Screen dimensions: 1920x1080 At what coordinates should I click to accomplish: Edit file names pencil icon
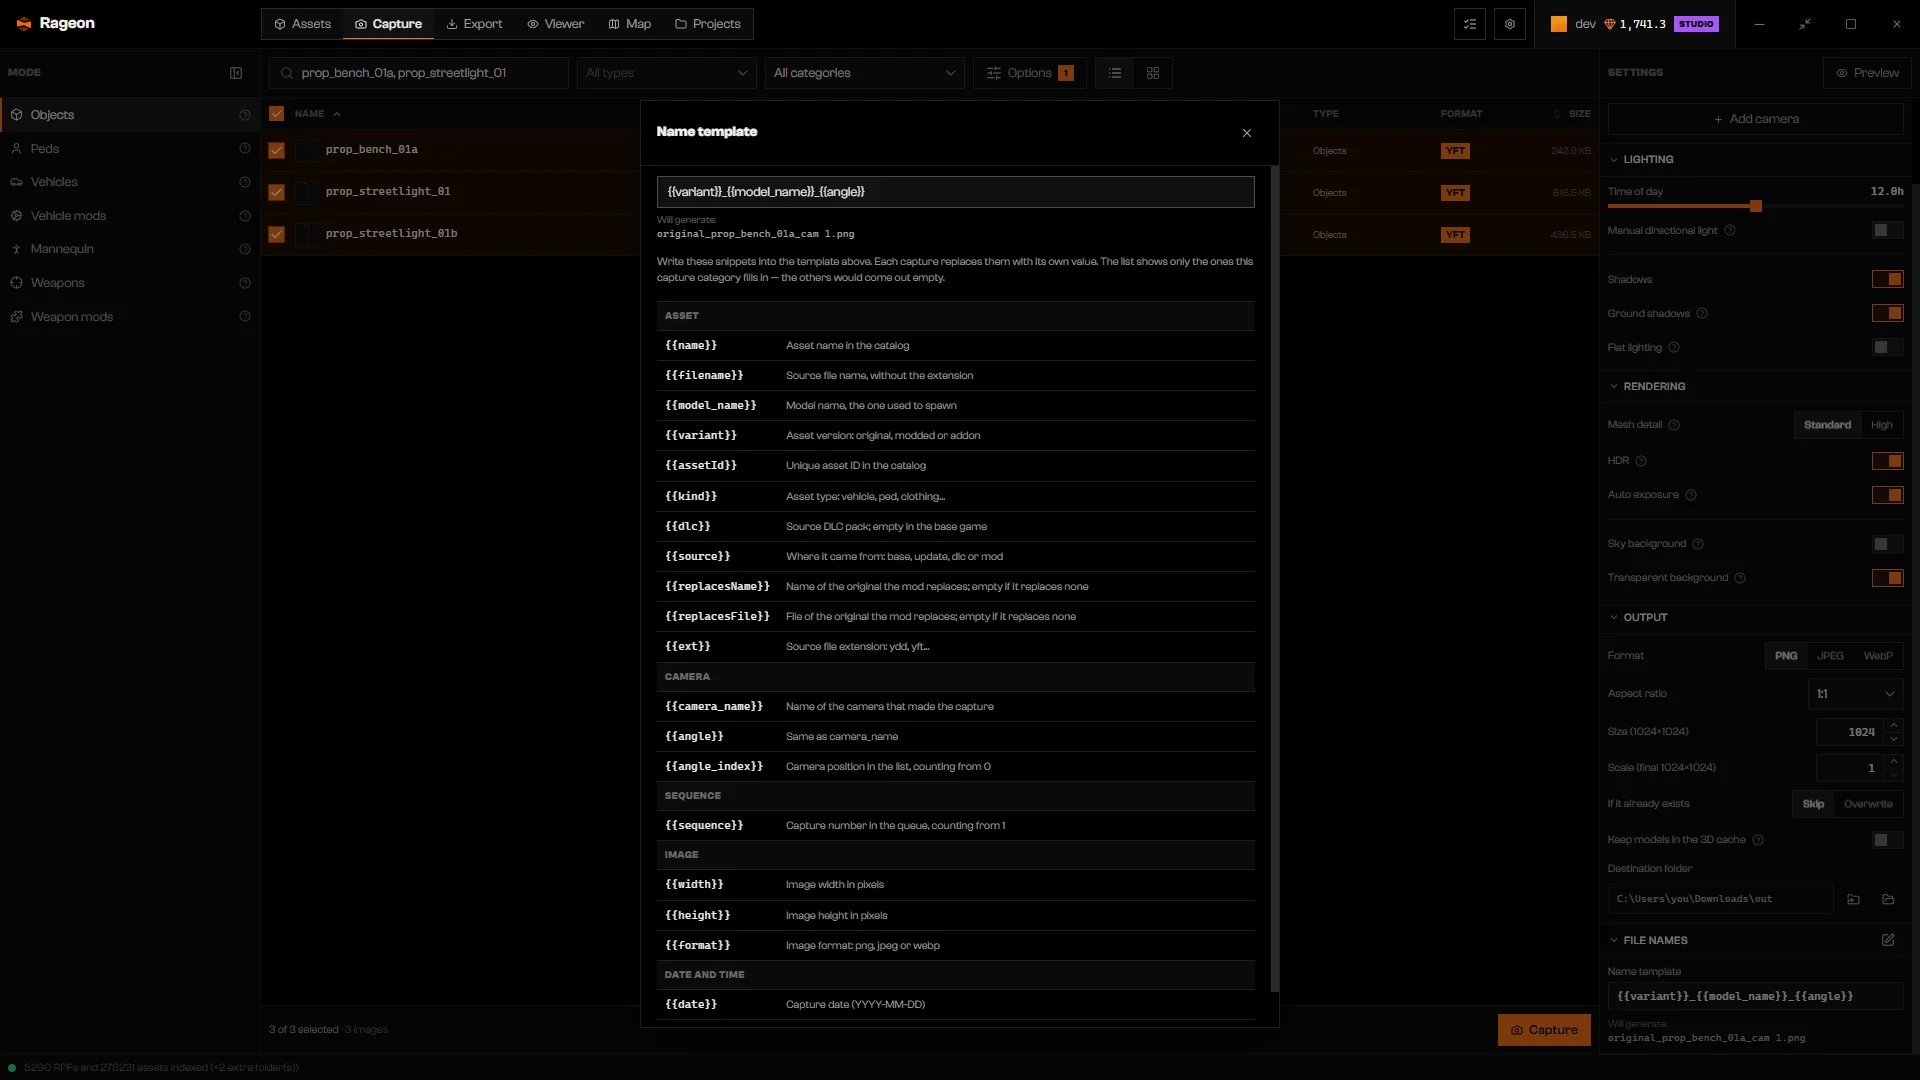[x=1888, y=940]
